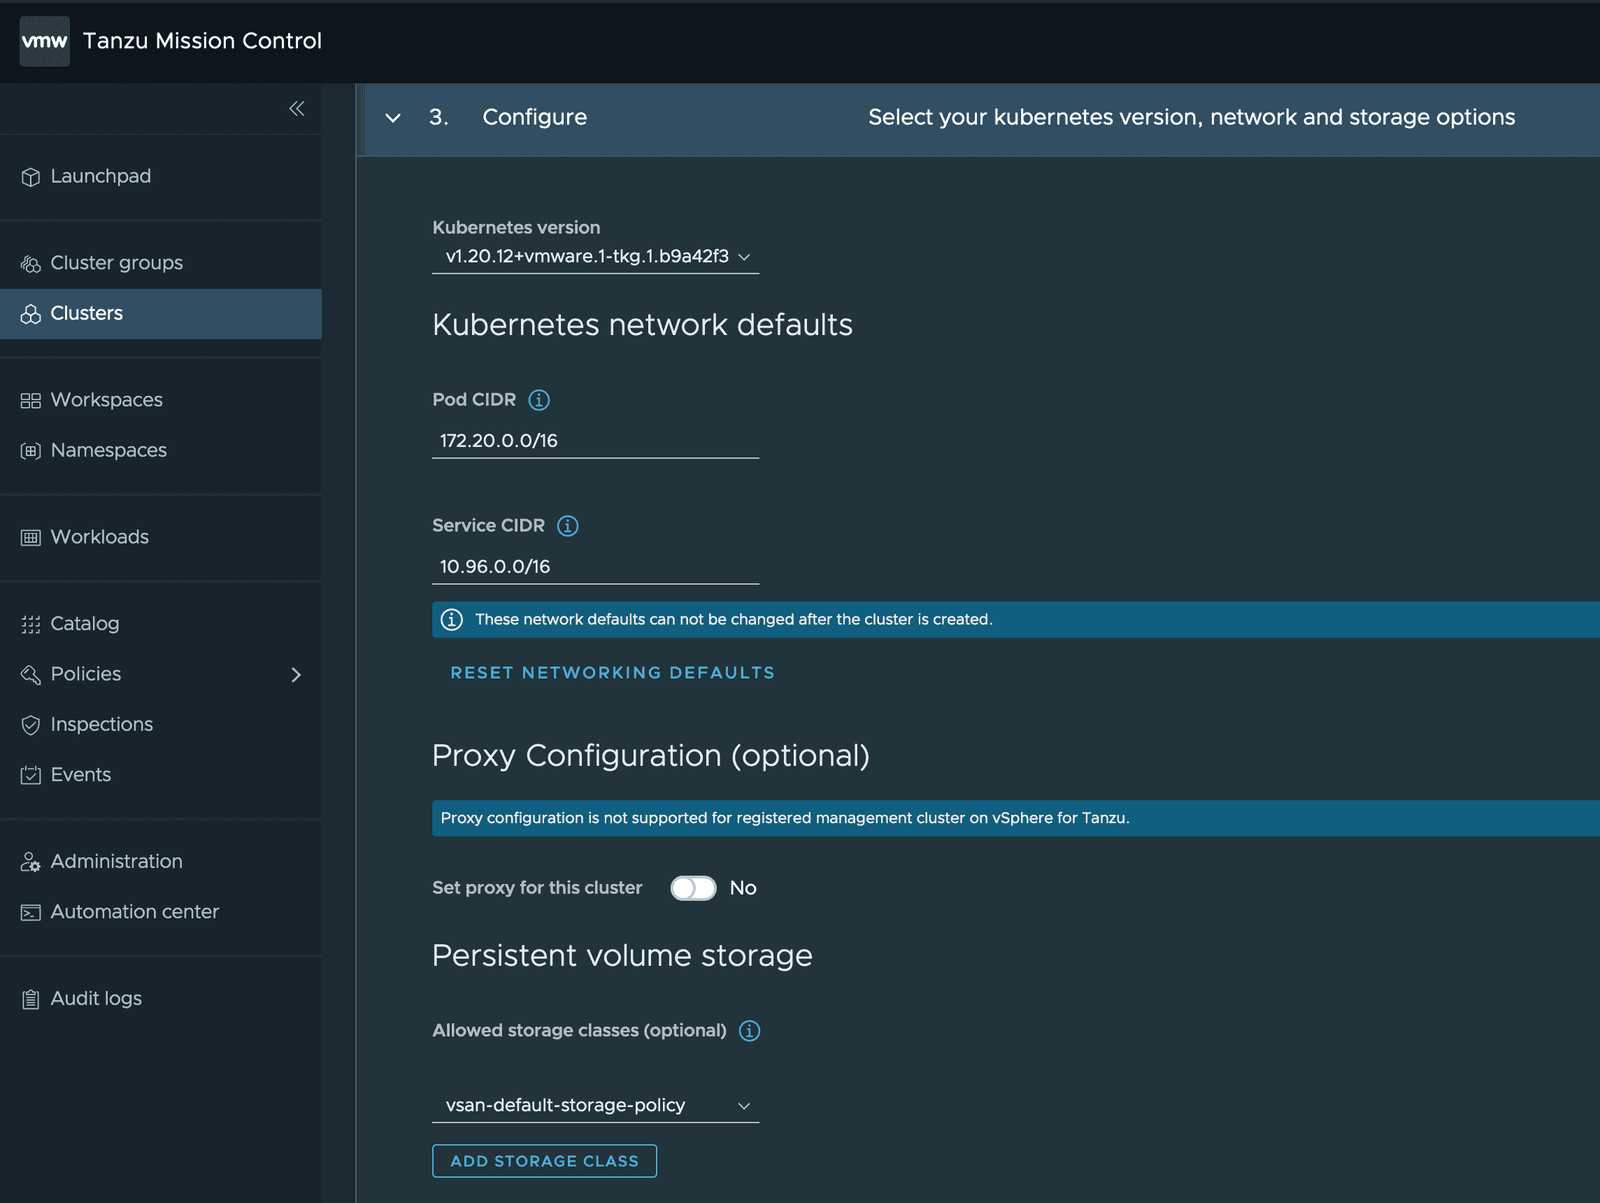
Task: Click the Pod CIDR info icon
Action: 538,399
